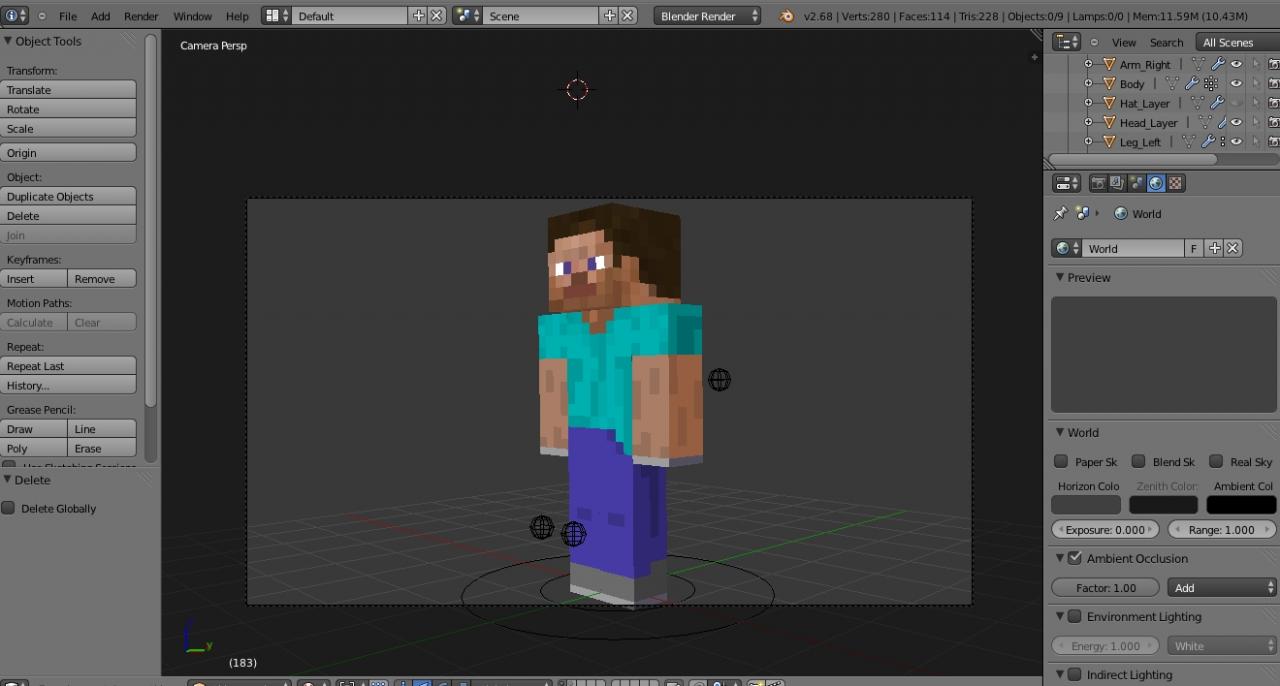The image size is (1280, 686).
Task: Expand the Leg_Left outliner entry
Action: [x=1089, y=141]
